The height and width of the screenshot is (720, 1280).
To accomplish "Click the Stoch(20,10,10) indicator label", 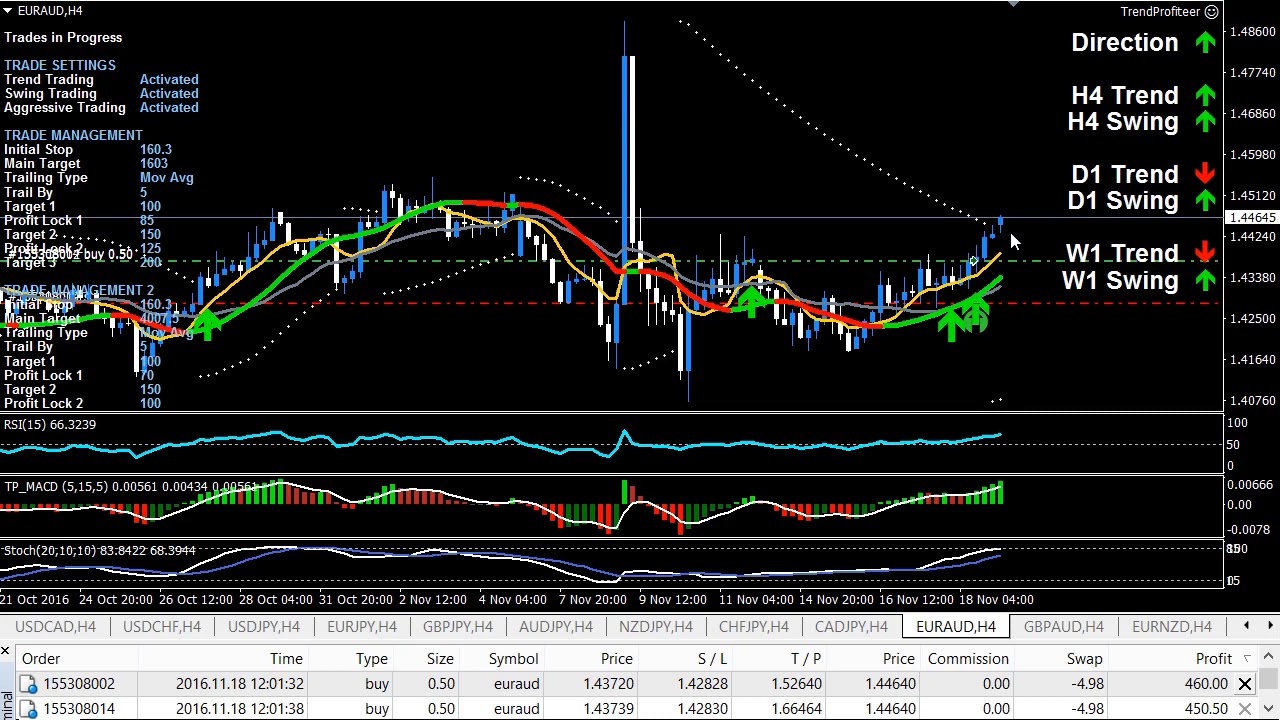I will pos(100,551).
